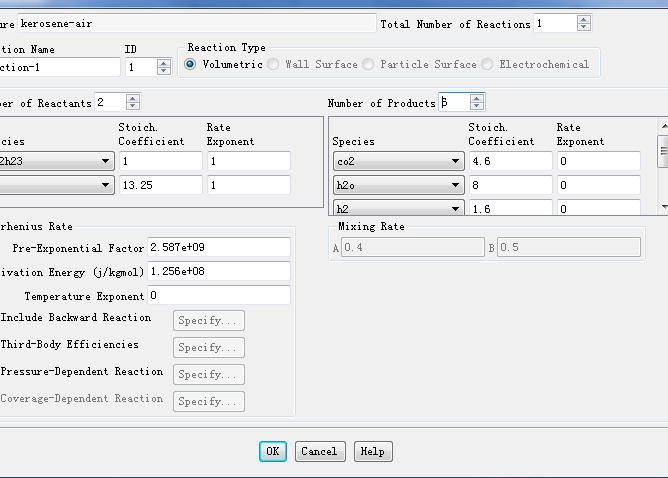This screenshot has height=478, width=668.
Task: Edit the Pre-Exponential Factor field
Action: pyautogui.click(x=219, y=247)
